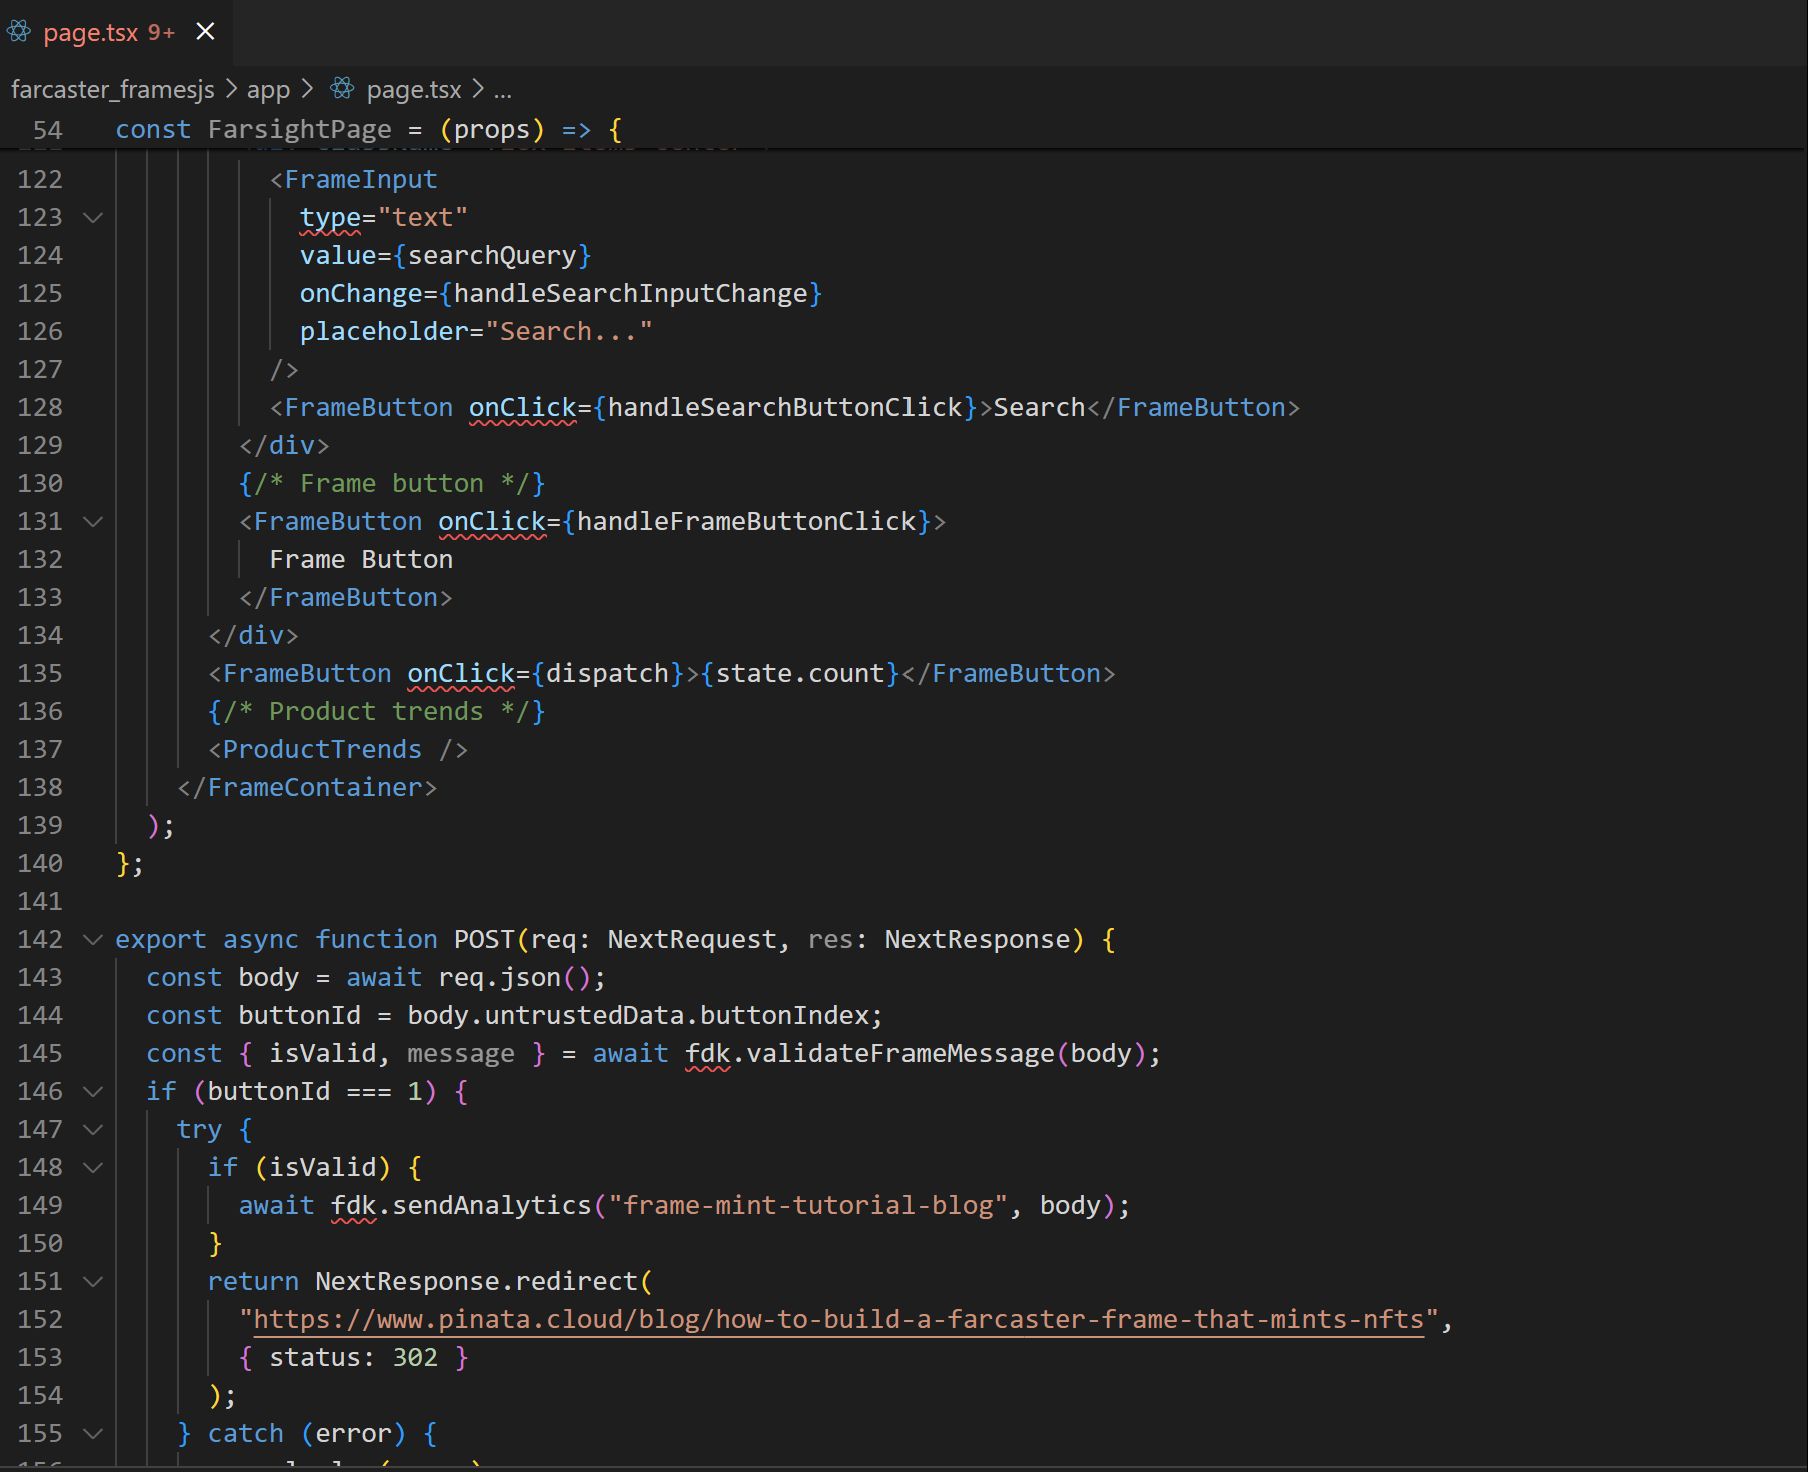Image resolution: width=1808 pixels, height=1472 pixels.
Task: Collapse the if block at line 146
Action: pos(93,1091)
